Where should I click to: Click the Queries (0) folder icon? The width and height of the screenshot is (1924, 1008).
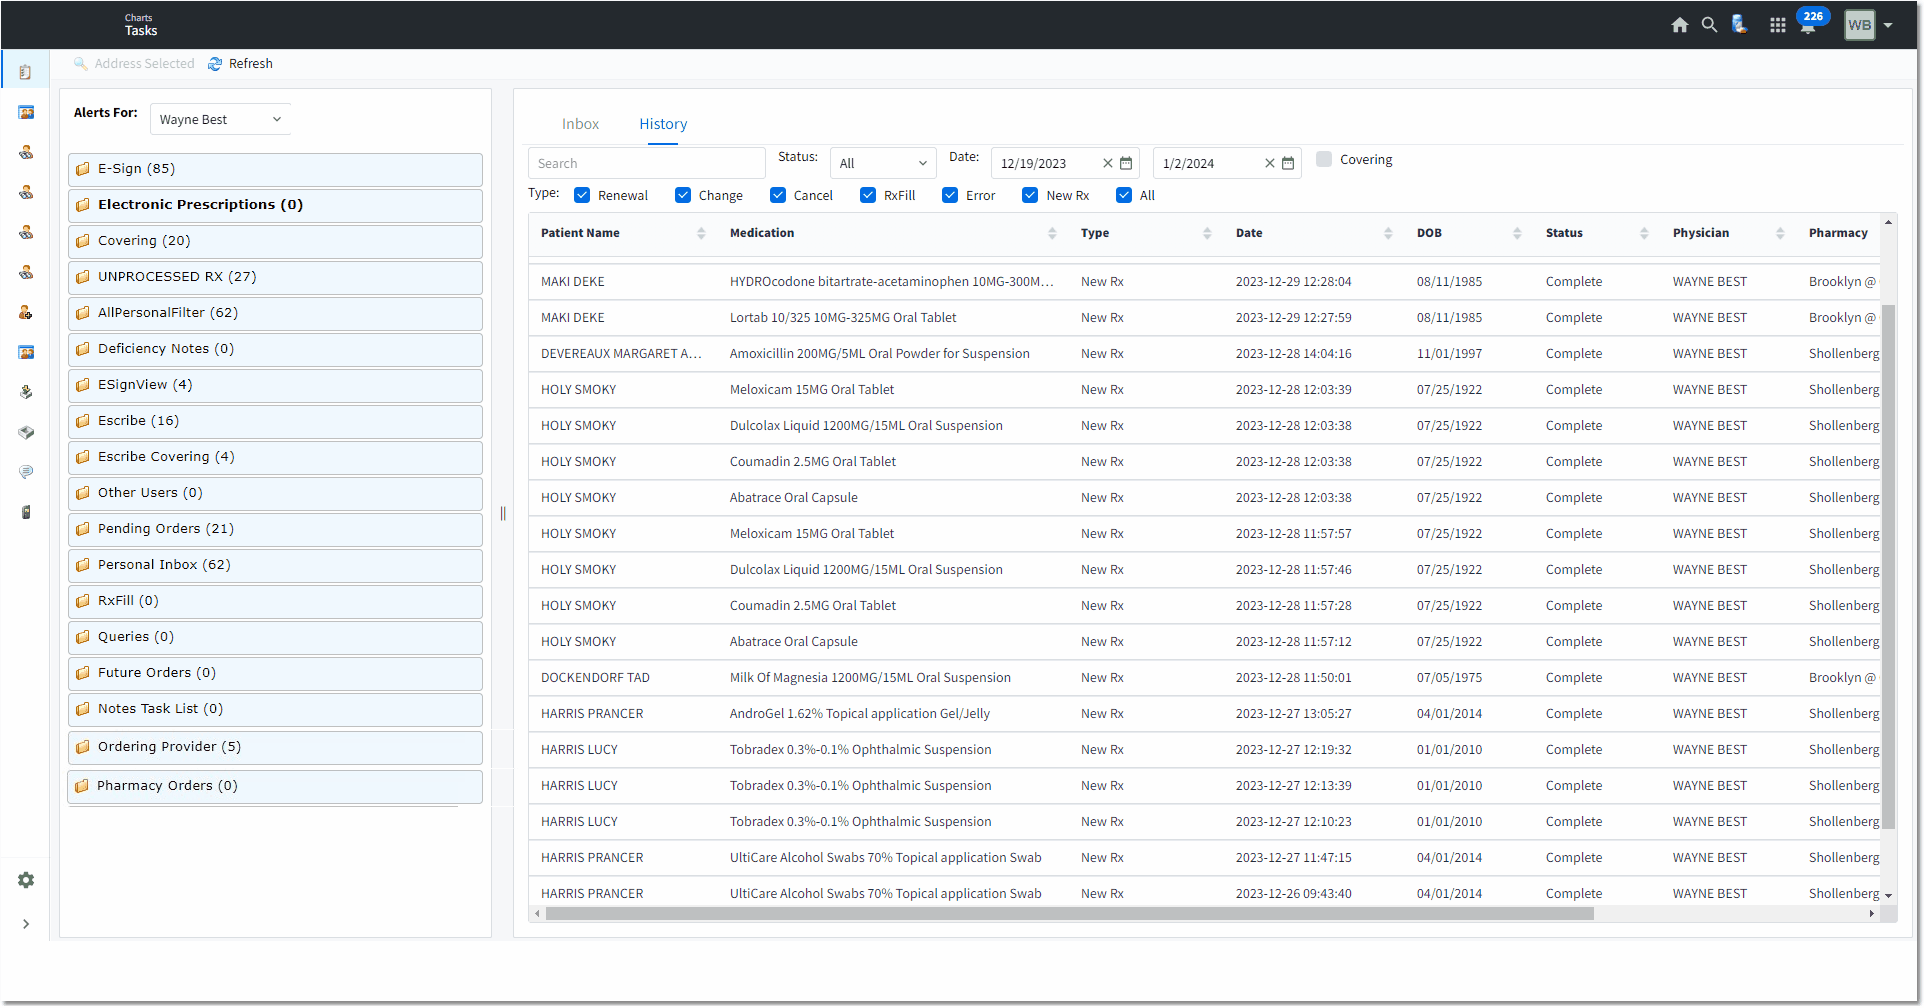click(x=83, y=637)
